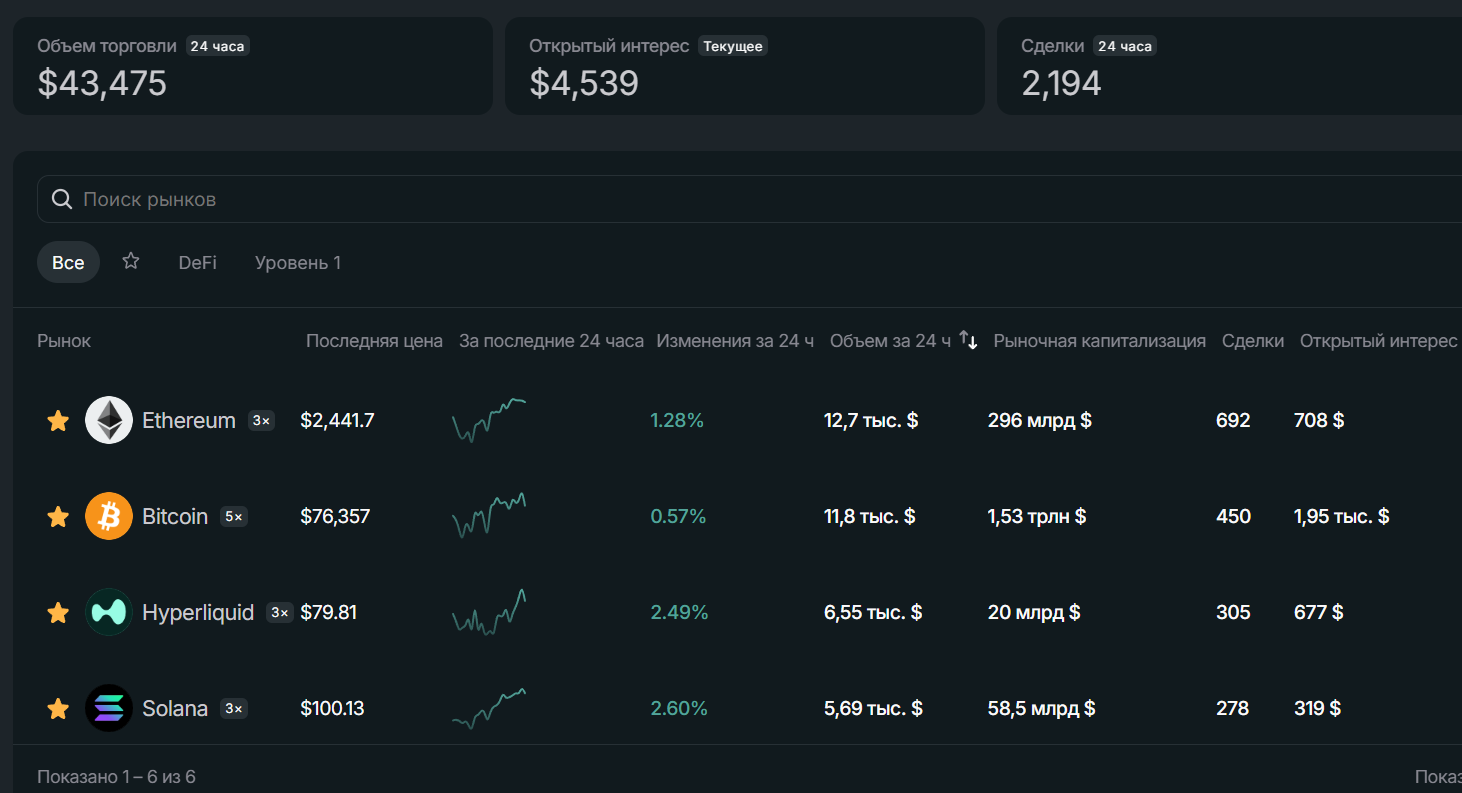Click the Bitcoin 5× leverage badge

coord(233,517)
